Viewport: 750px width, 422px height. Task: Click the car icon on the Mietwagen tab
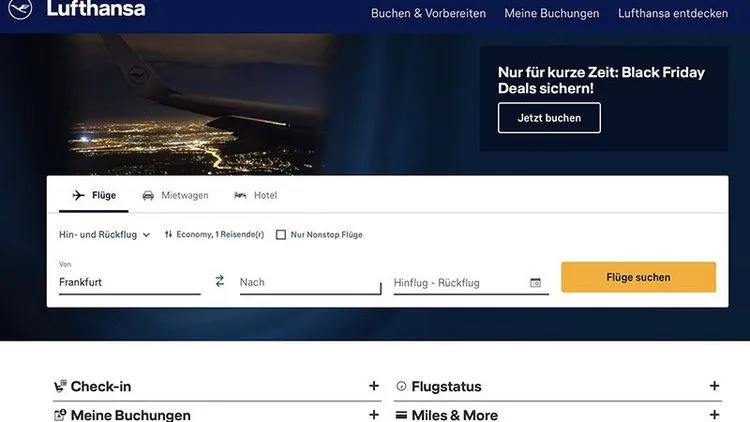point(148,195)
